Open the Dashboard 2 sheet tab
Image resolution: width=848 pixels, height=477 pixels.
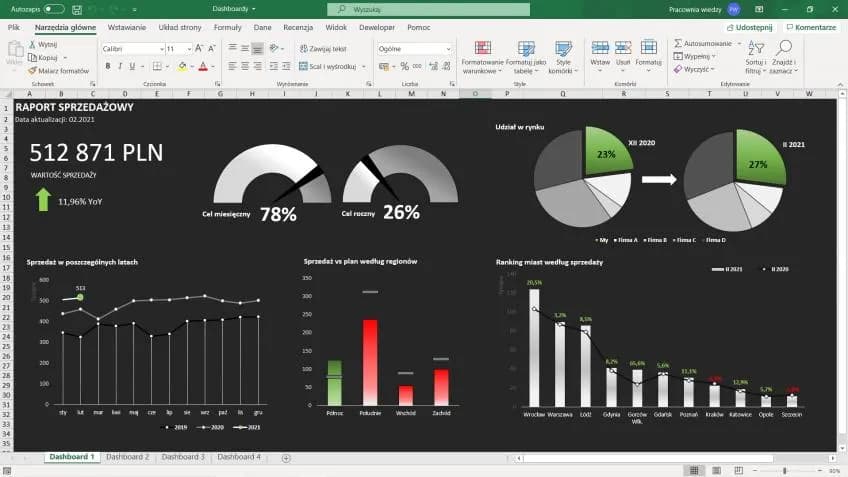tap(127, 456)
